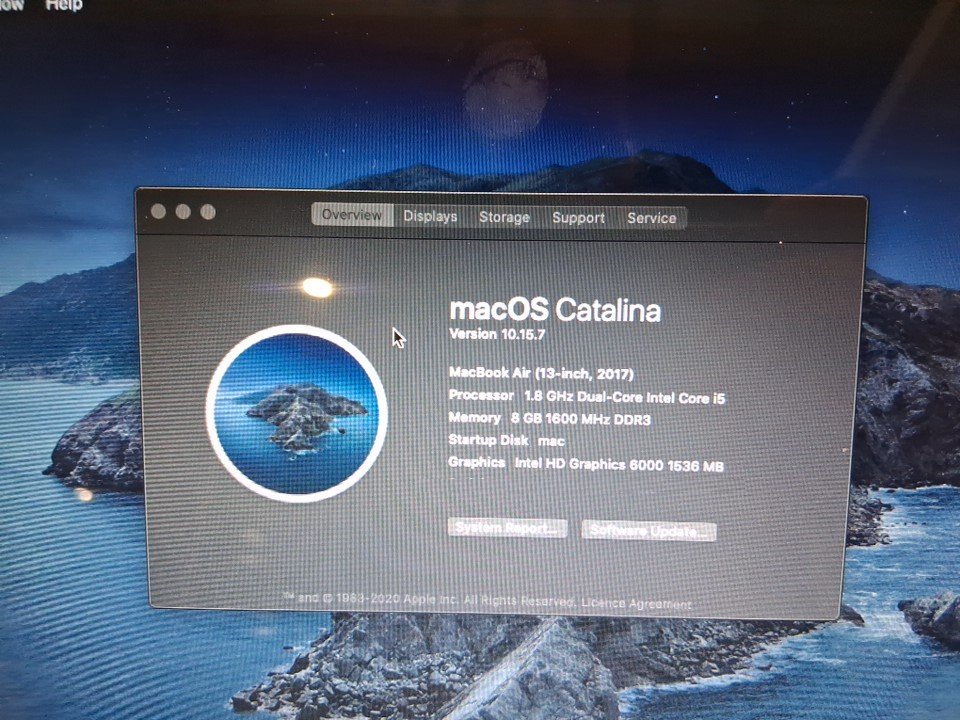Click the macOS Catalina island logo
The width and height of the screenshot is (960, 720).
(x=297, y=413)
